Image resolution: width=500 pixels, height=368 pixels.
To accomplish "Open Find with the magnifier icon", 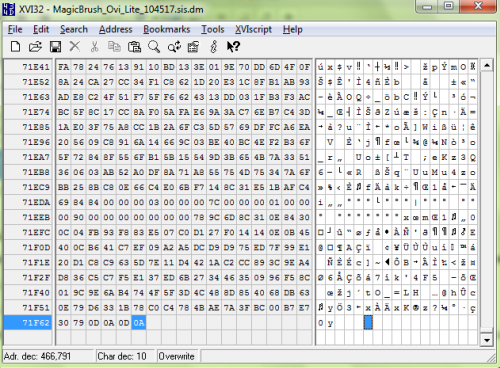I will tap(154, 47).
